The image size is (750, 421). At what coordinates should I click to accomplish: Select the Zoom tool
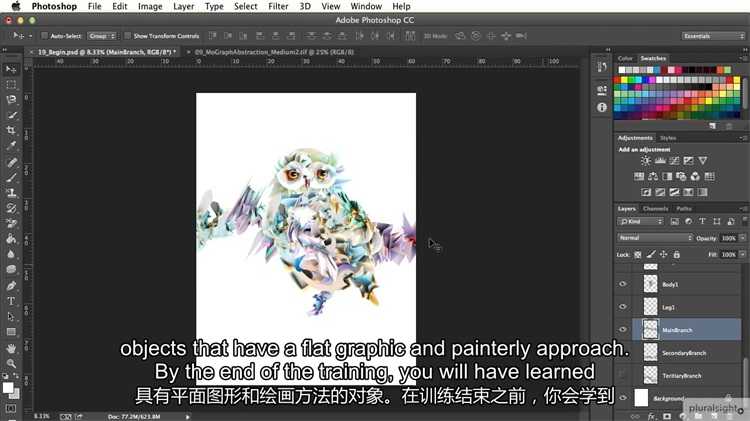click(11, 364)
